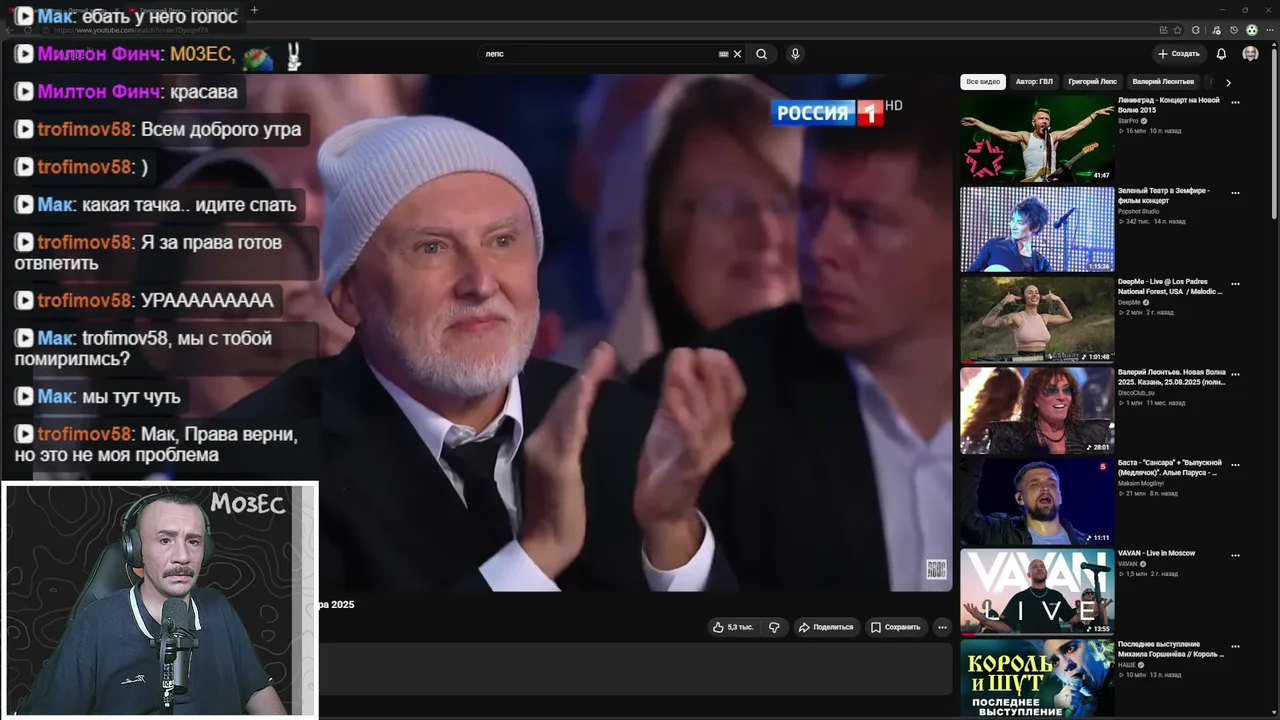
Task: Click the DiscoClub_su channel name
Action: (x=1135, y=393)
